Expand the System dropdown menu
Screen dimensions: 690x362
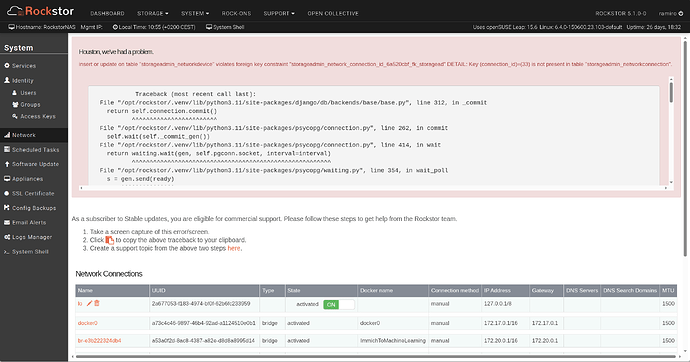pos(195,14)
